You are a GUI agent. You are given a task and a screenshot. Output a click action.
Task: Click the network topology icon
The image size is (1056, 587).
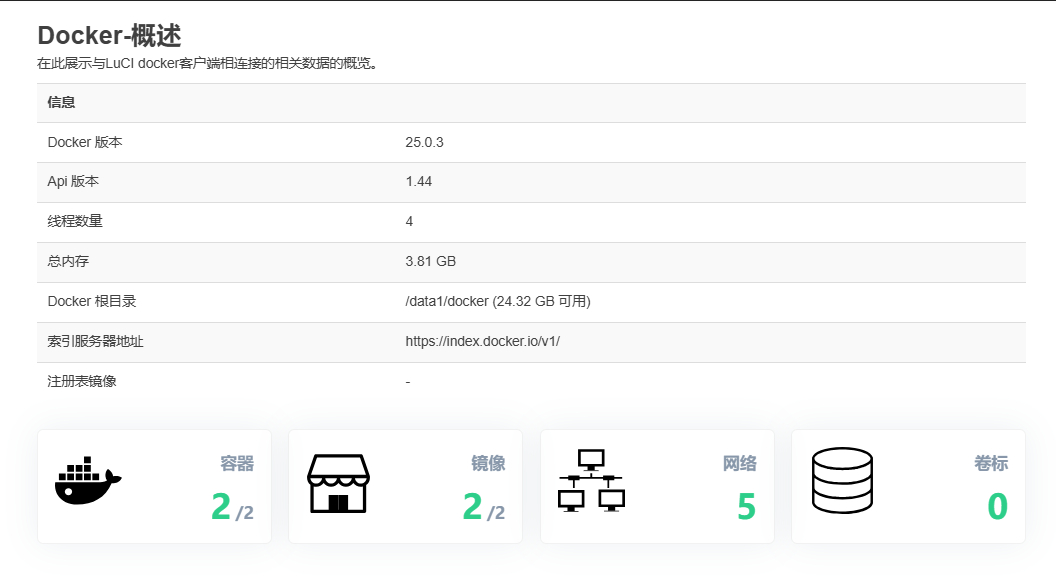(591, 481)
